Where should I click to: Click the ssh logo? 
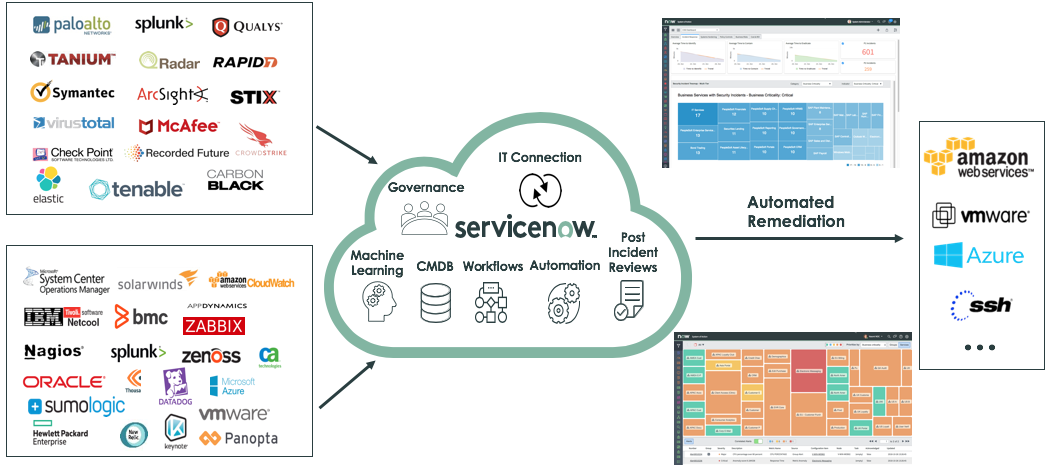click(x=980, y=305)
